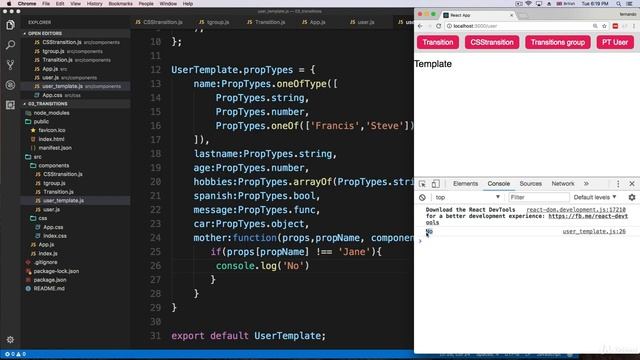Open the react-dom.development.js:17210 link
This screenshot has height=360, width=640.
click(576, 210)
